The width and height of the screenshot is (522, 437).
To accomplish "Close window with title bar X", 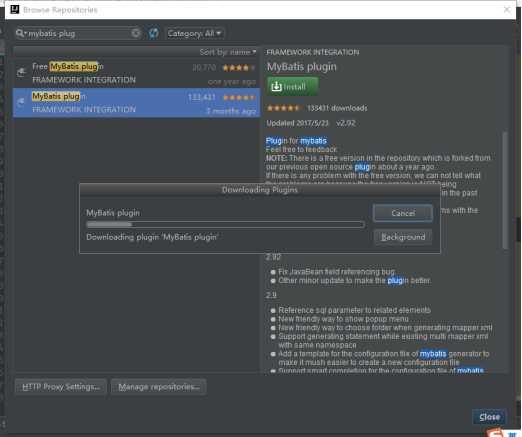I will tap(507, 10).
